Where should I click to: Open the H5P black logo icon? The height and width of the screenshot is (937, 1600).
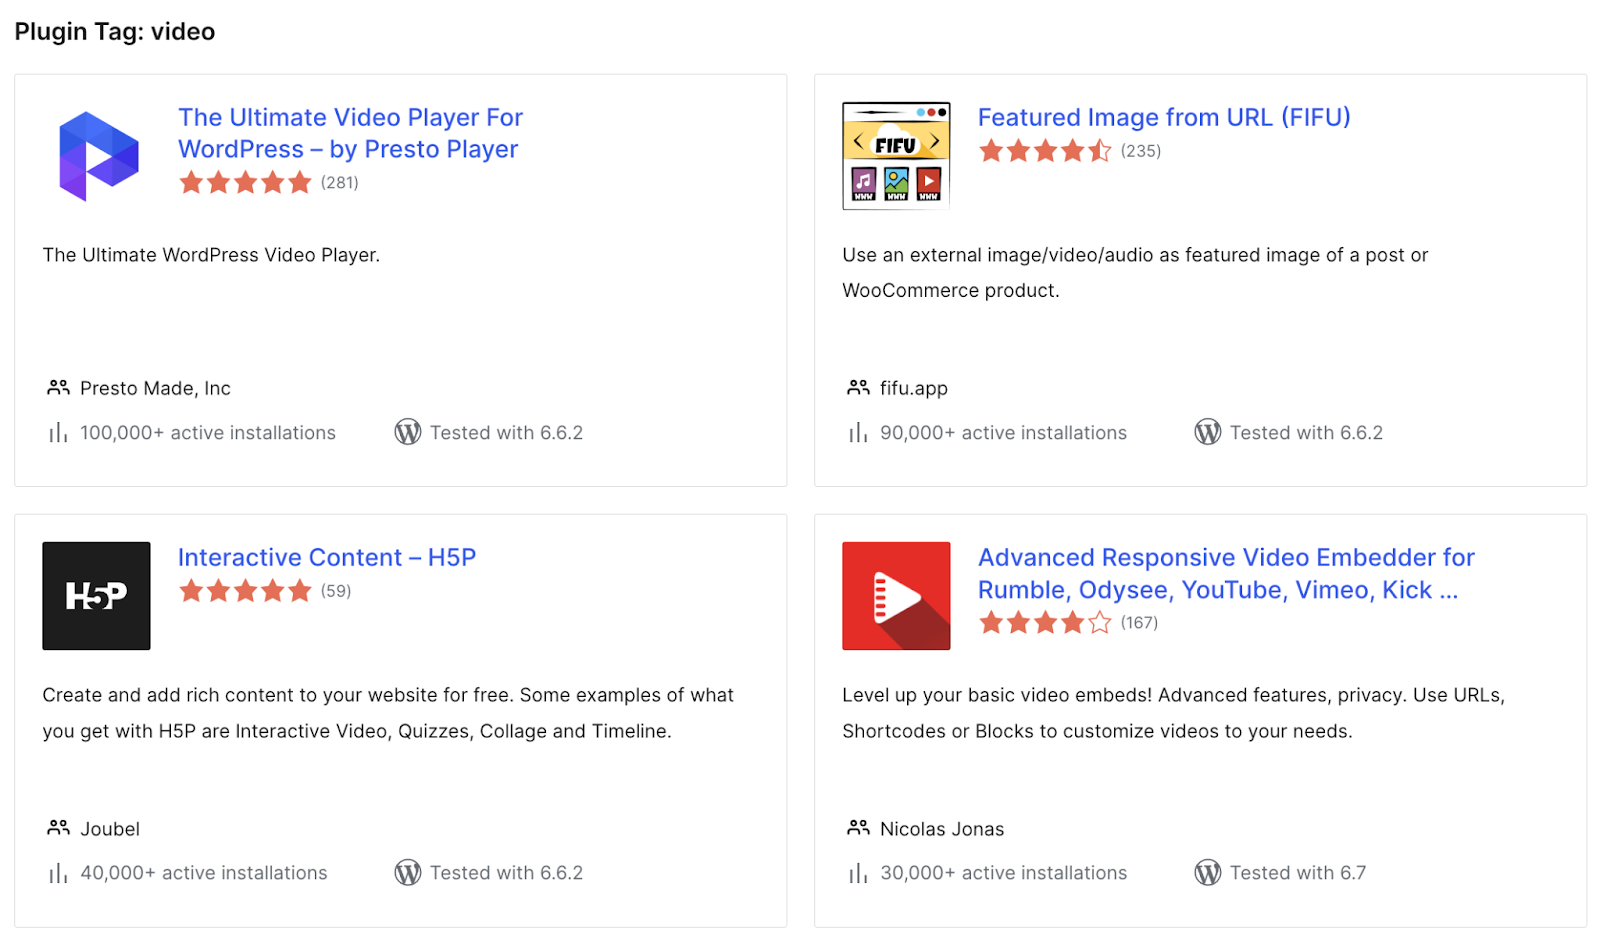(x=96, y=596)
